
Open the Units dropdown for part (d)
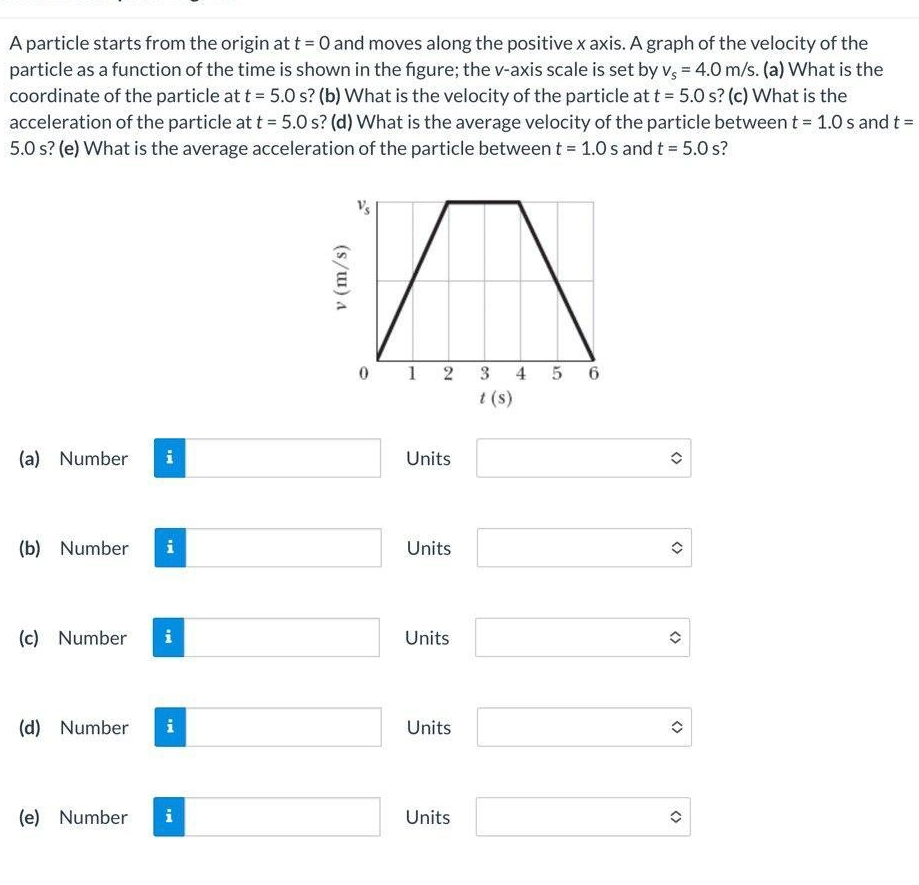583,727
